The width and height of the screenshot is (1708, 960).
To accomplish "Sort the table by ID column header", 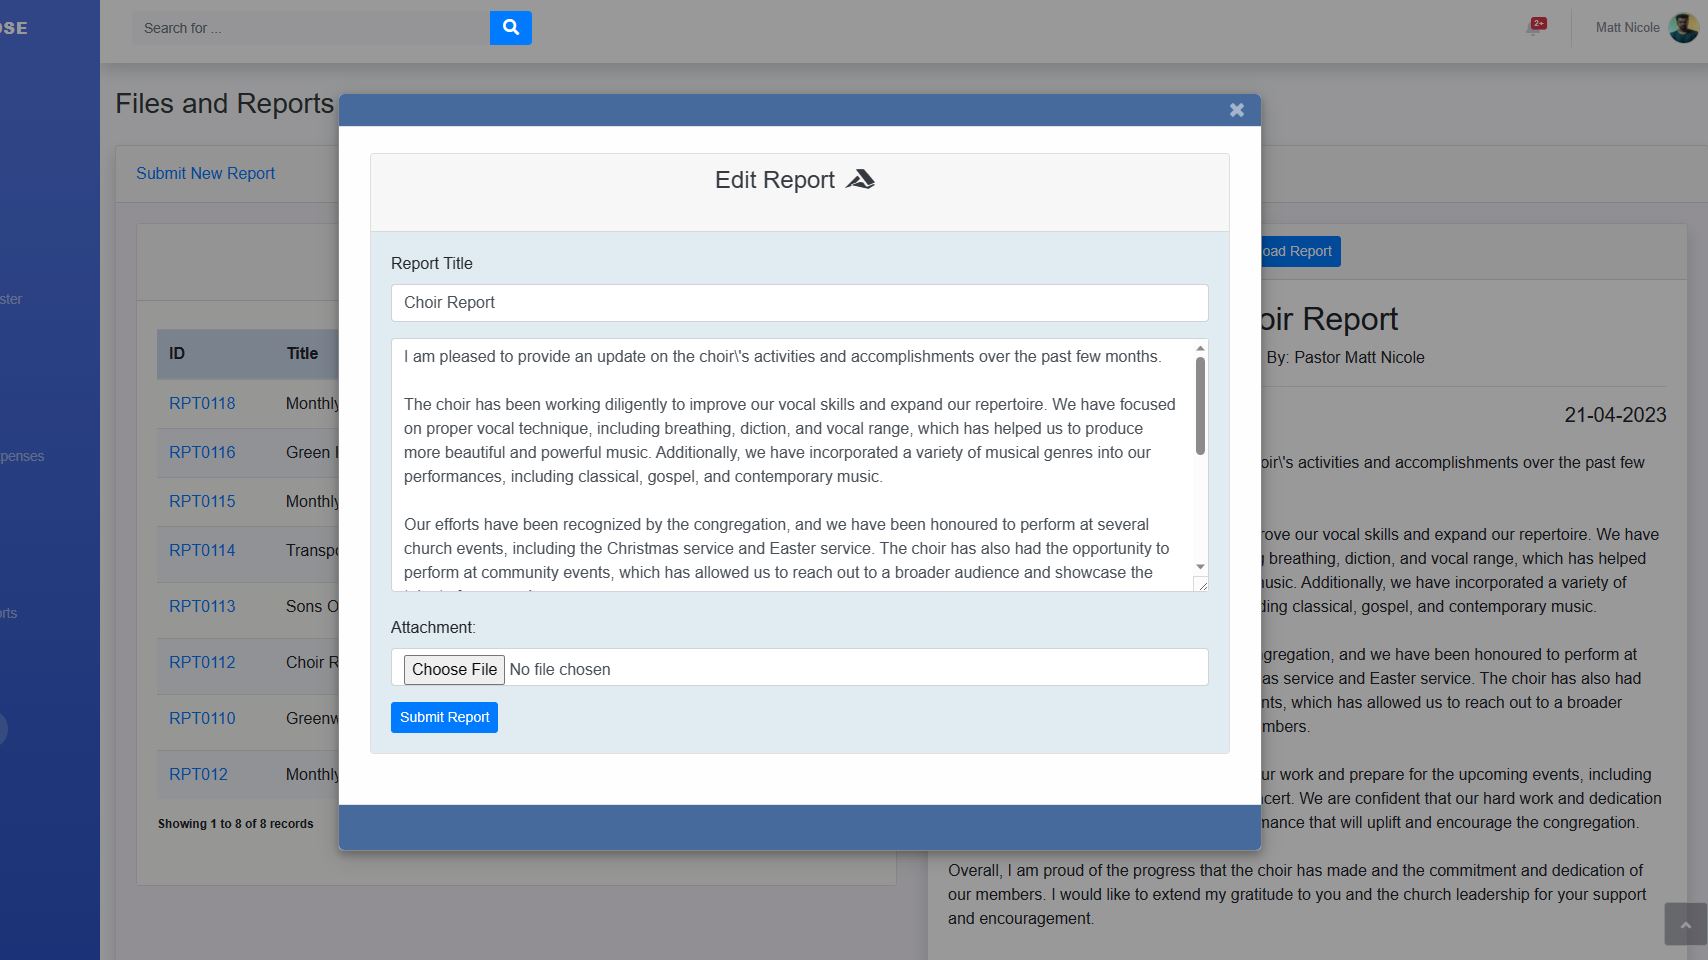I will (x=177, y=353).
